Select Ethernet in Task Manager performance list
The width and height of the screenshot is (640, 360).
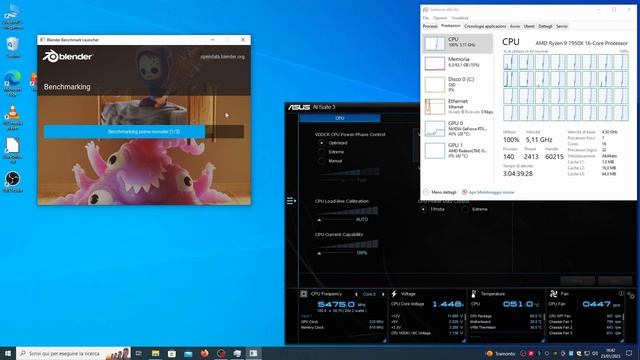point(458,107)
